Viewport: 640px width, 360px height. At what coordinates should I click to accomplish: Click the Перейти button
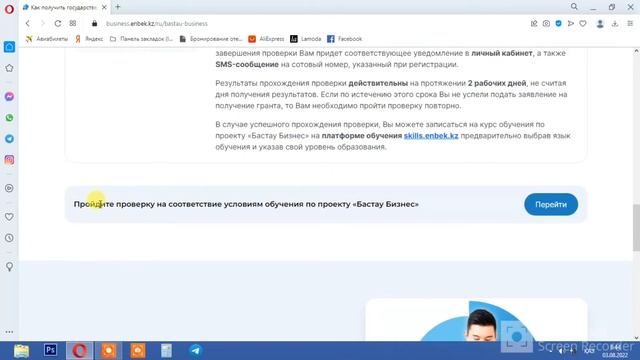pos(551,204)
